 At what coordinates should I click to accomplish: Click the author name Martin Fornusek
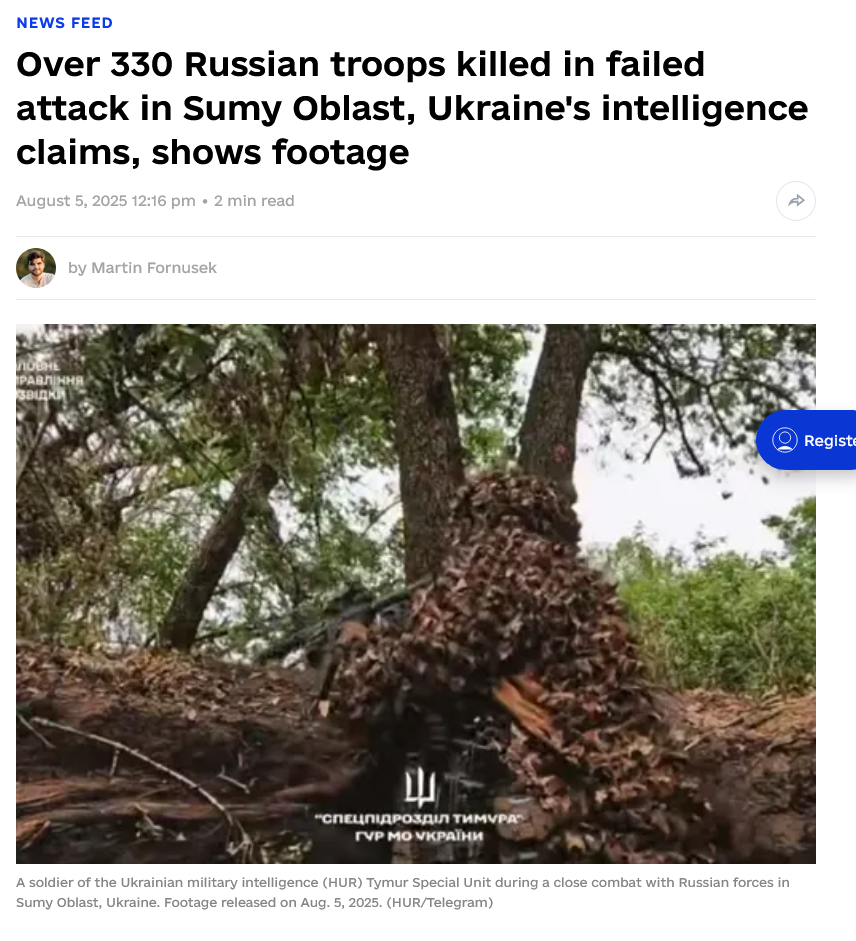tap(154, 268)
